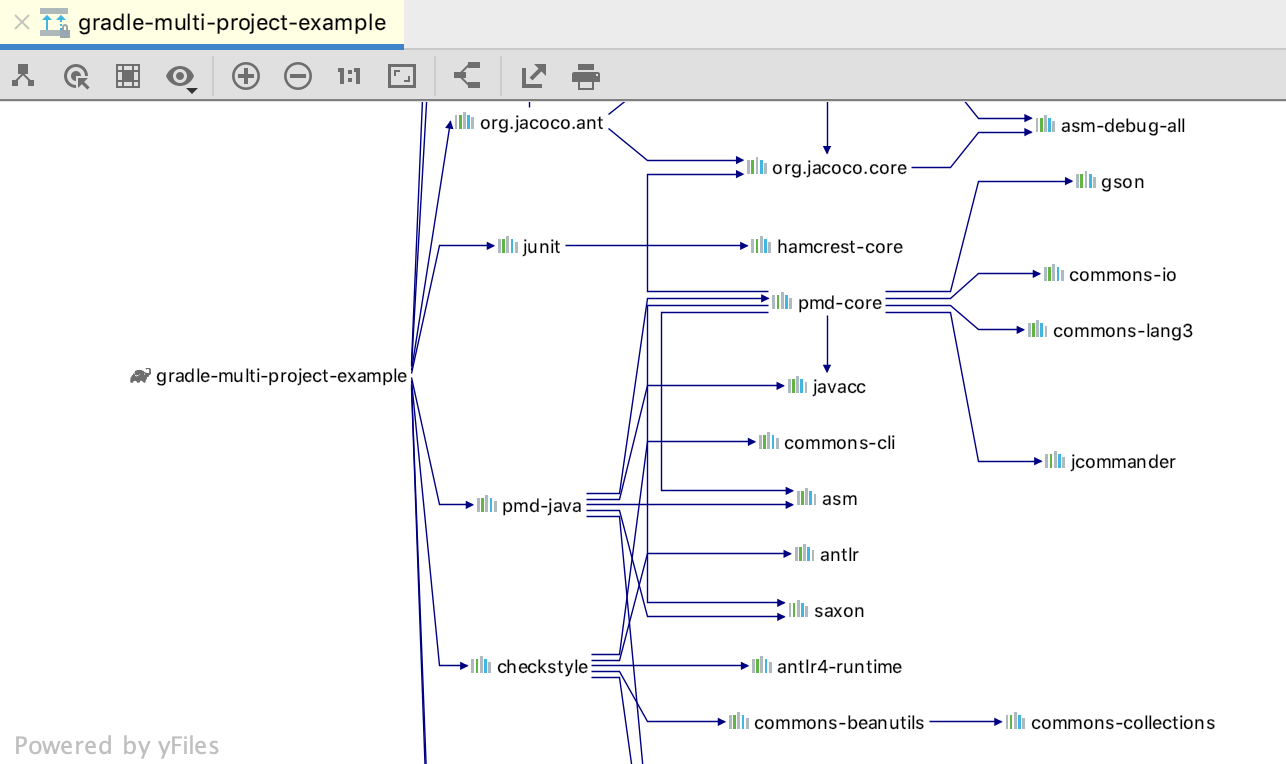Open the dependency analysis branch icon

tap(466, 76)
